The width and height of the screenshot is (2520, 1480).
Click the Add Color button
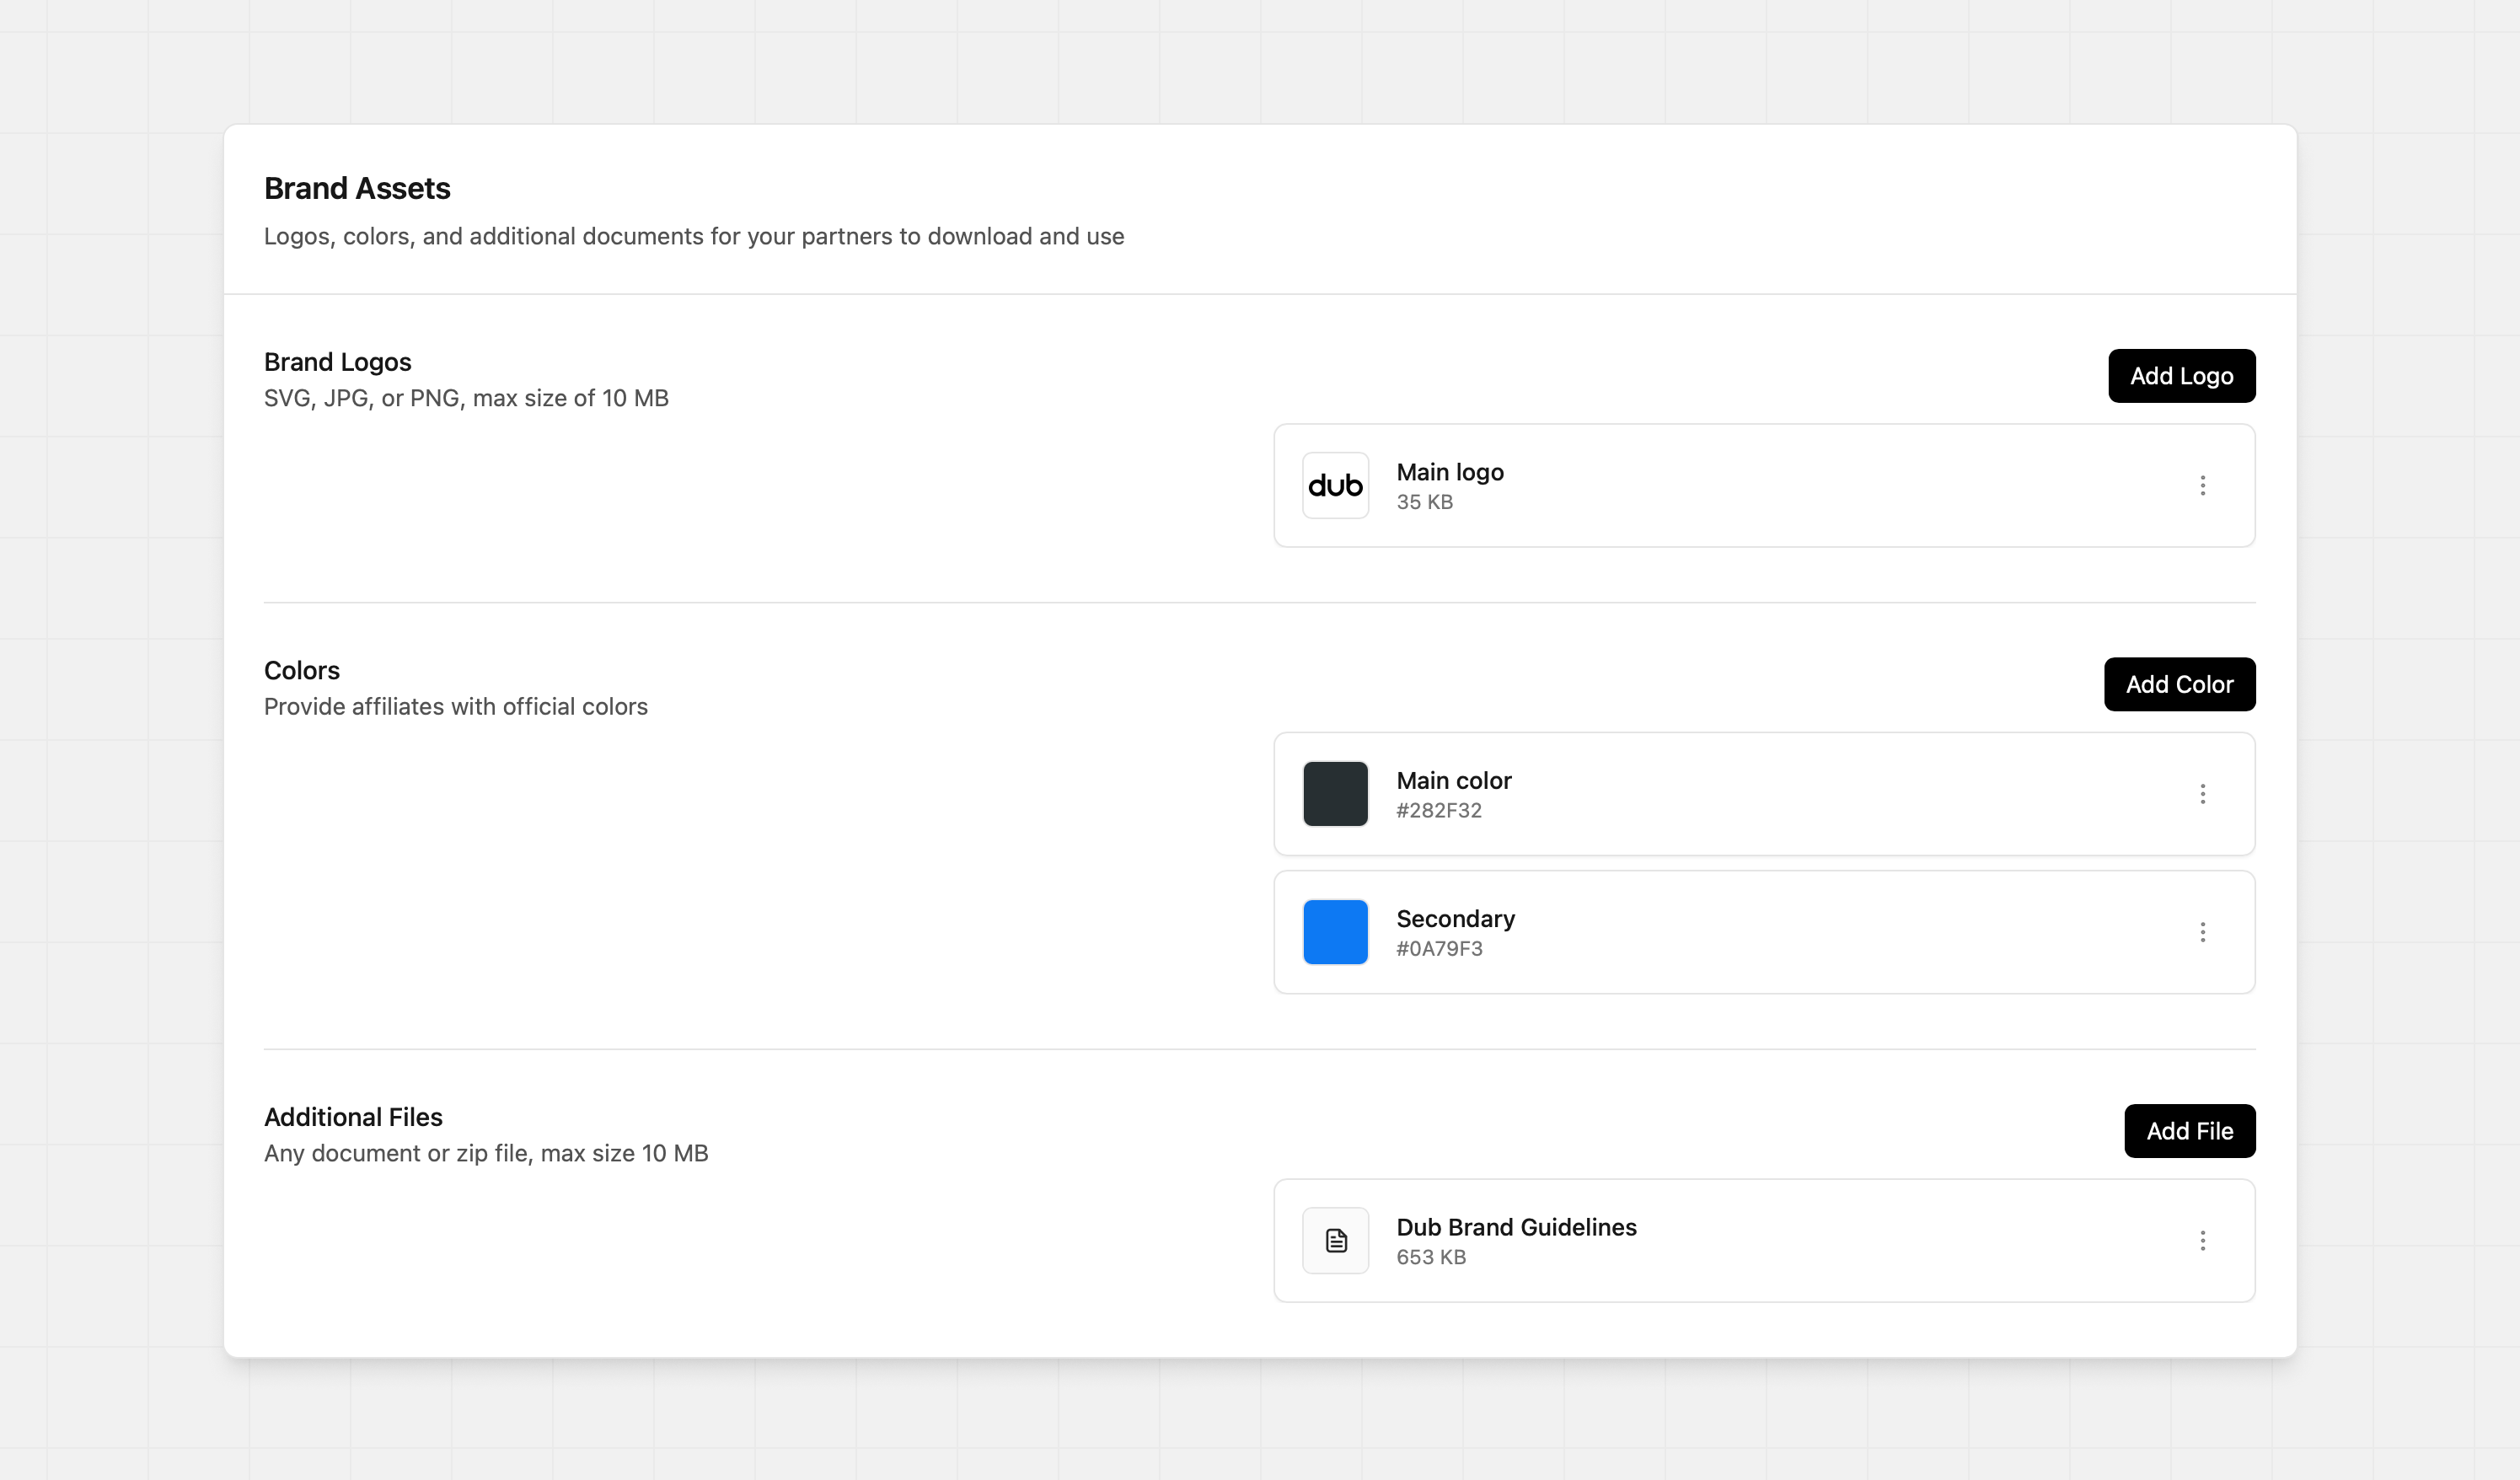pyautogui.click(x=2179, y=685)
